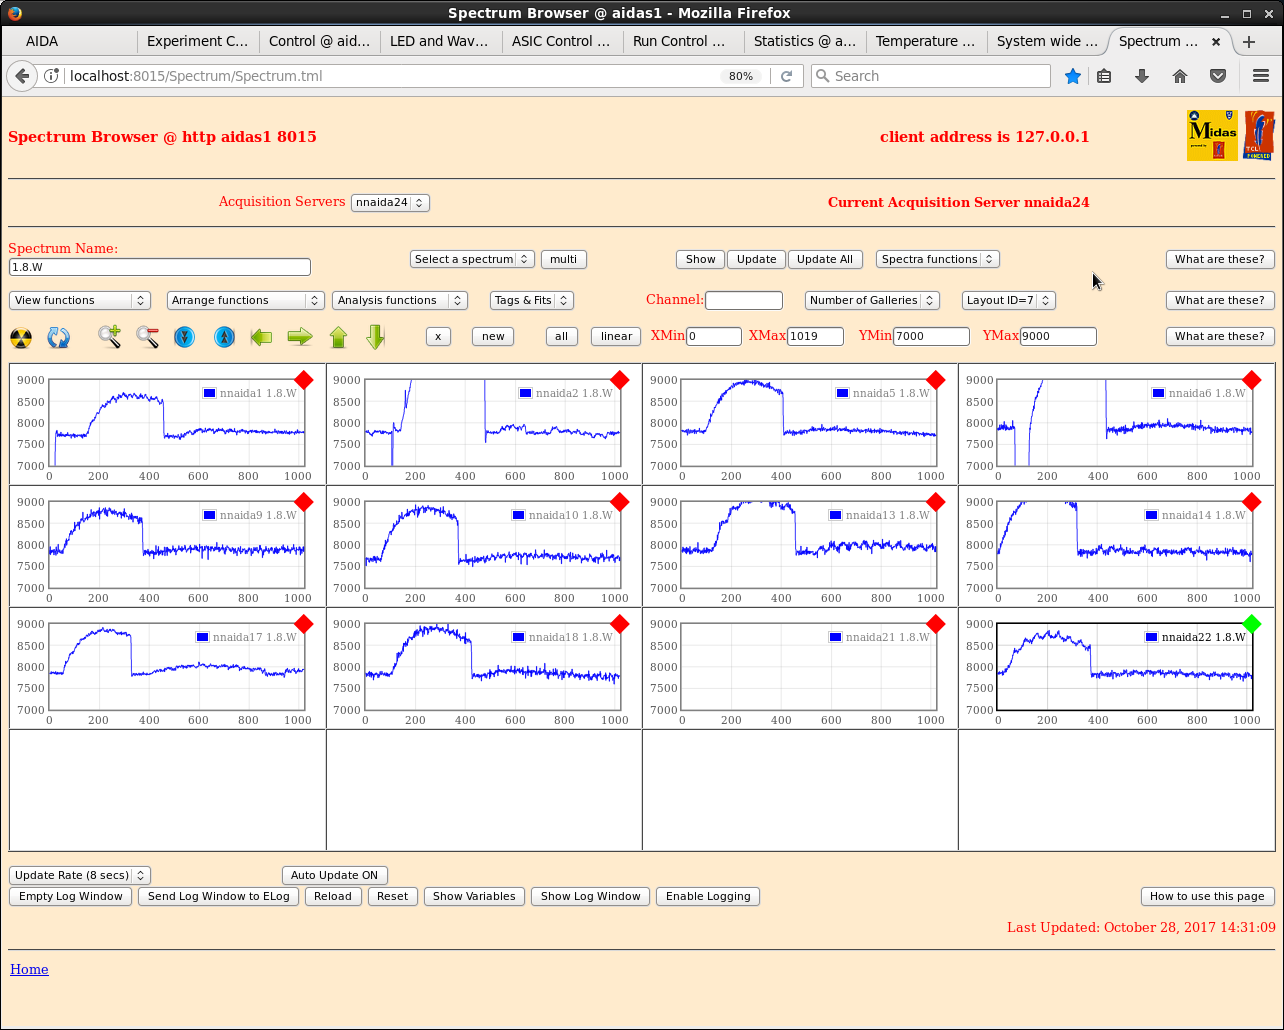Click the red diamond on nnaida1 plot

[304, 380]
